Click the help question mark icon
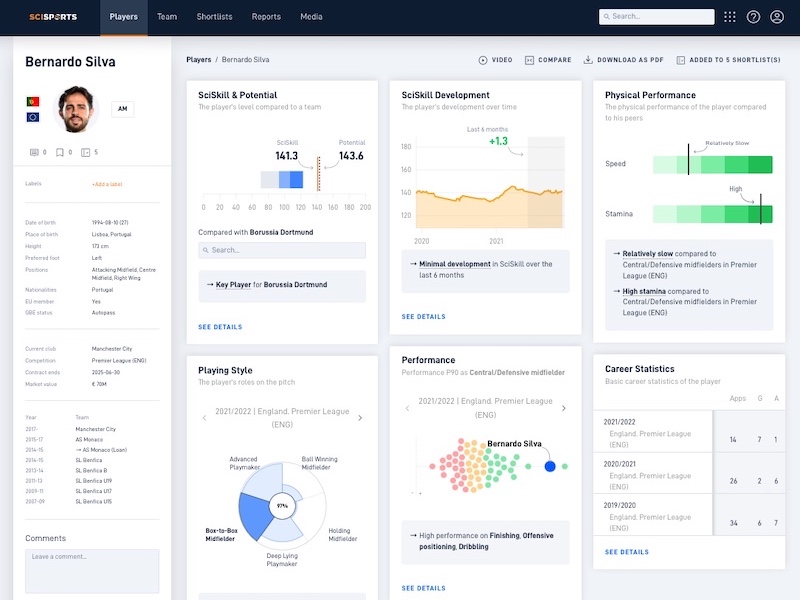 pos(753,17)
